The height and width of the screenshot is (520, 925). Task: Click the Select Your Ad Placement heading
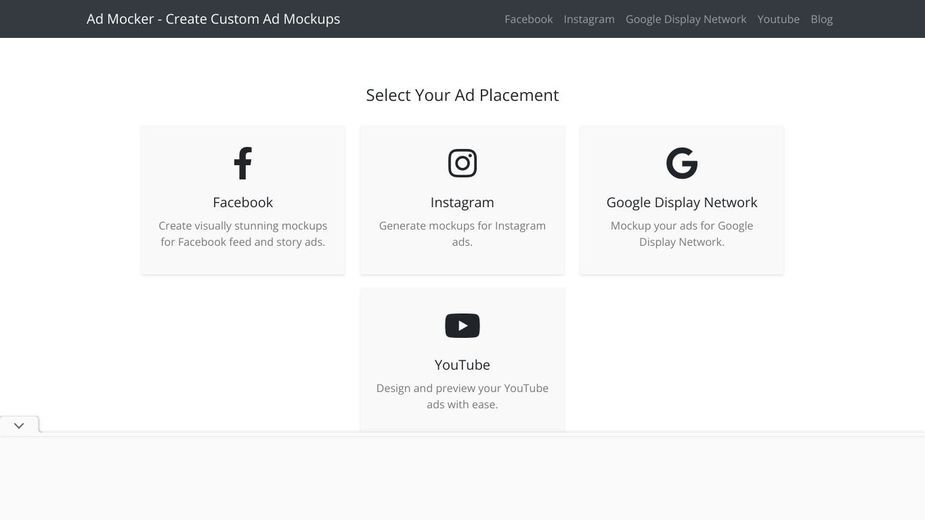click(462, 95)
